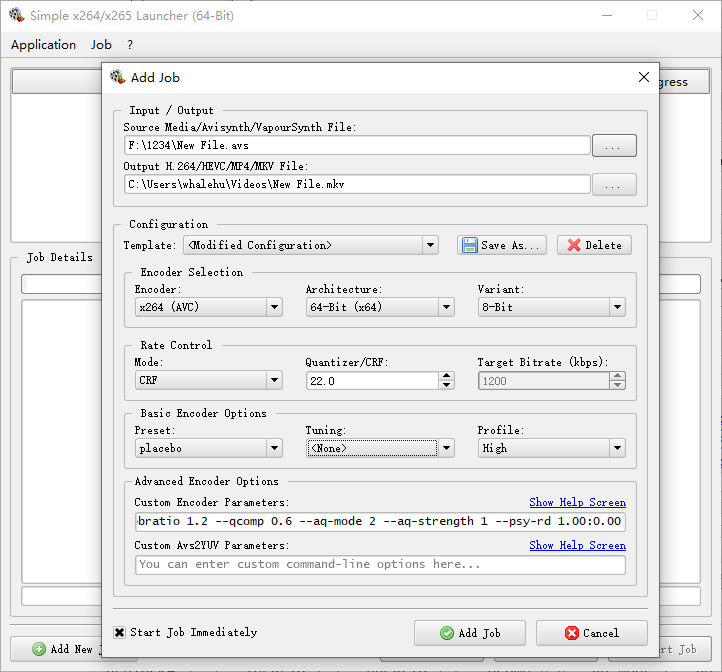Click green plus icon of Add New Job
722x672 pixels.
click(39, 649)
